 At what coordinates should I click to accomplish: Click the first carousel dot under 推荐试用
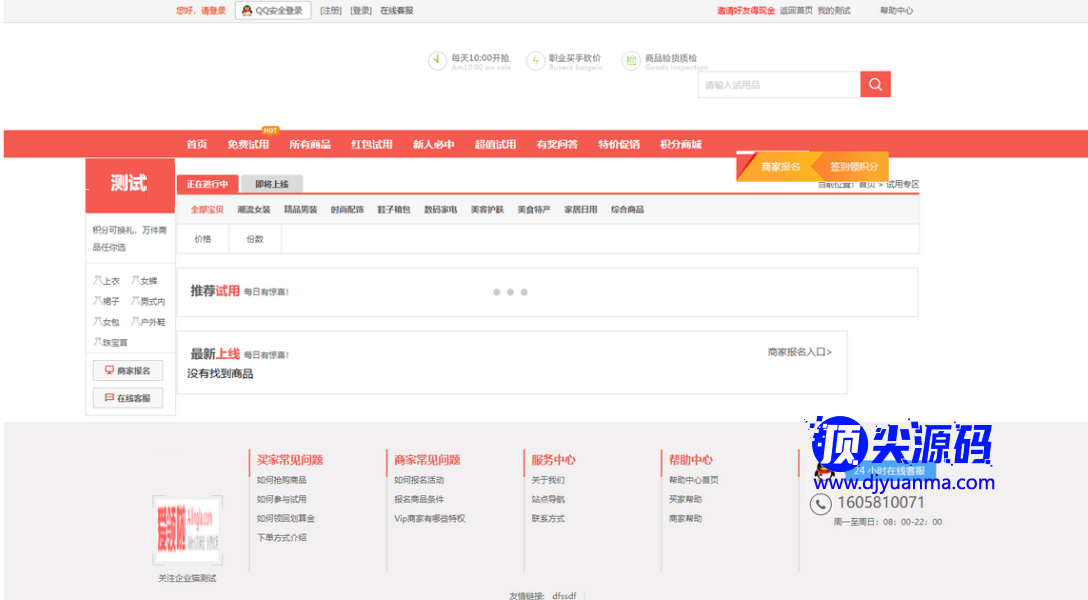[496, 292]
